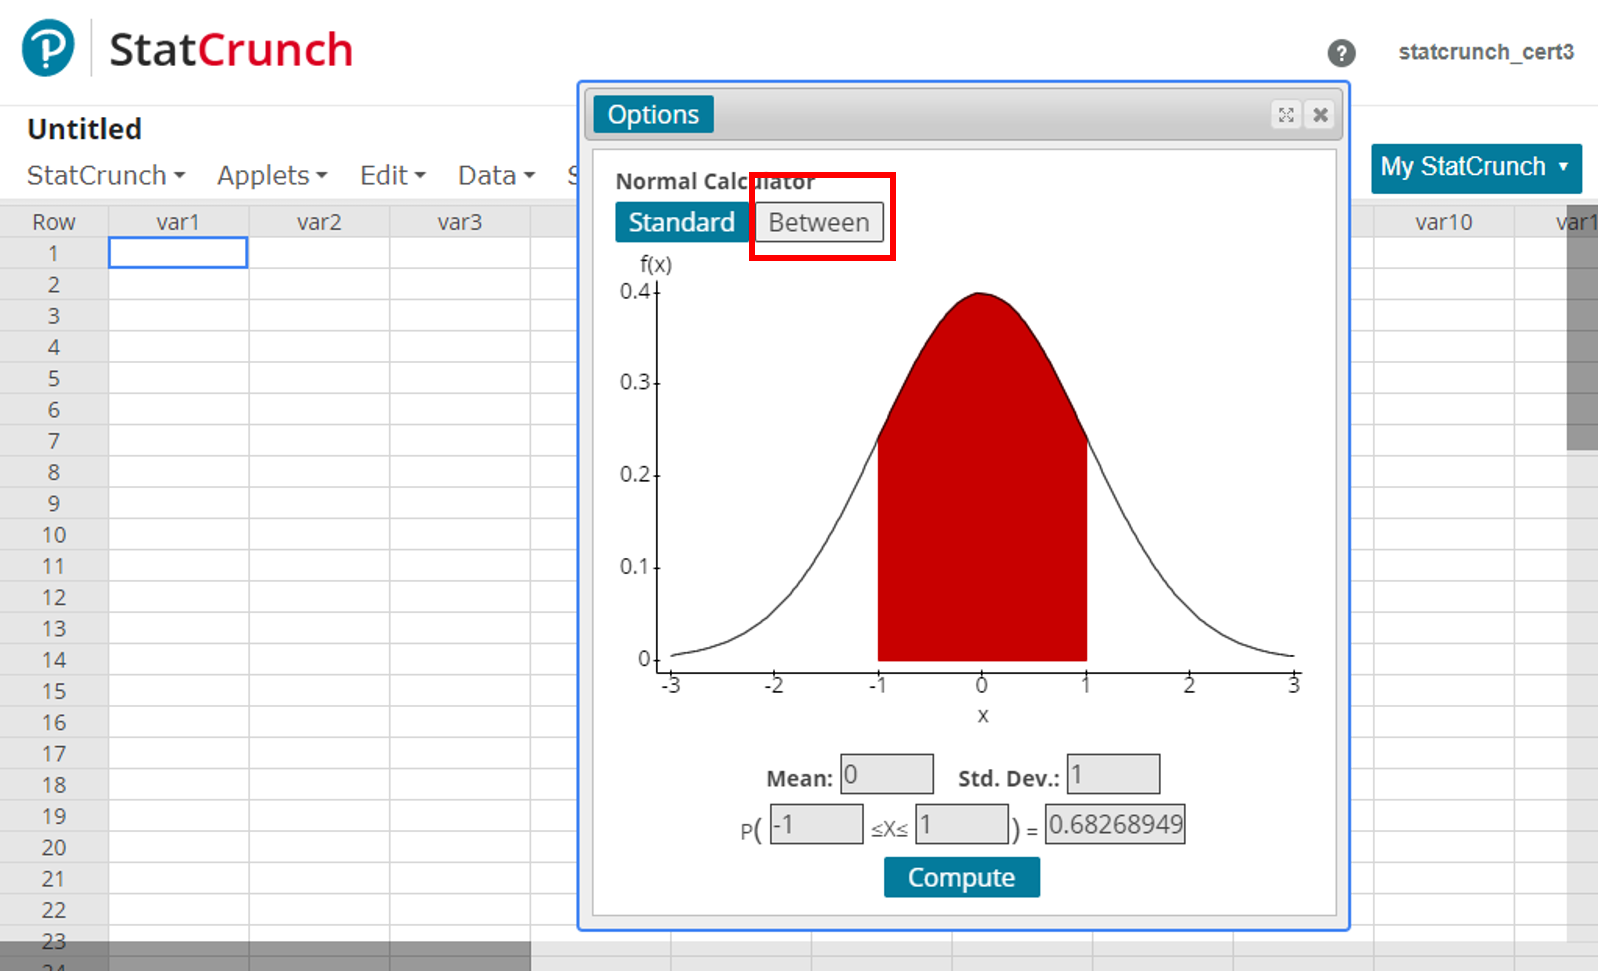Click the Pearson logo icon
The height and width of the screenshot is (971, 1598).
[x=48, y=48]
